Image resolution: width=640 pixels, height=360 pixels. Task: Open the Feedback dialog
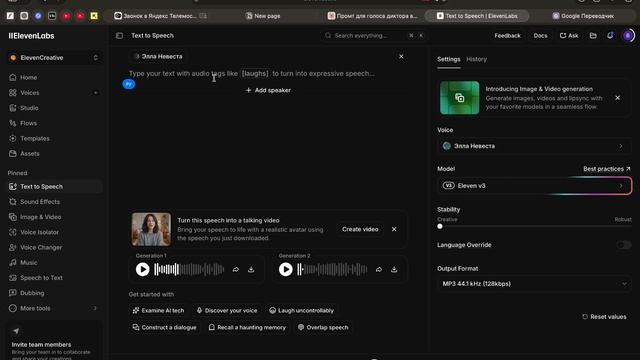[507, 36]
